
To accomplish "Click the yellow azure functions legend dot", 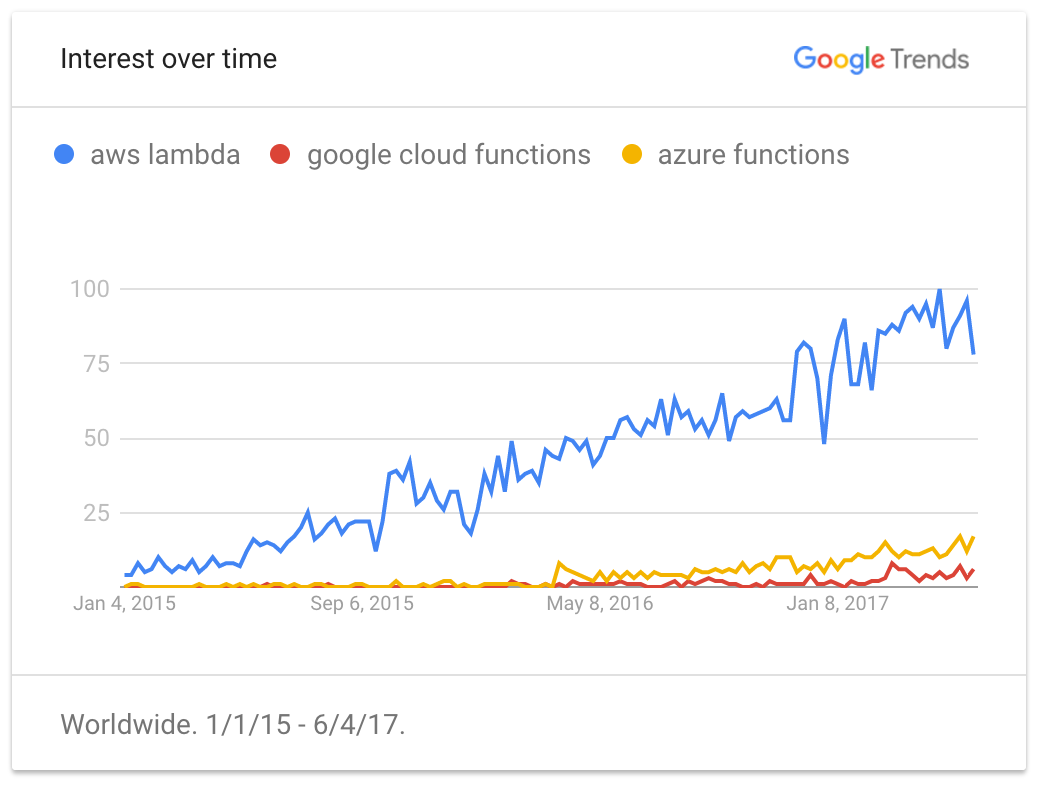I will pos(631,156).
